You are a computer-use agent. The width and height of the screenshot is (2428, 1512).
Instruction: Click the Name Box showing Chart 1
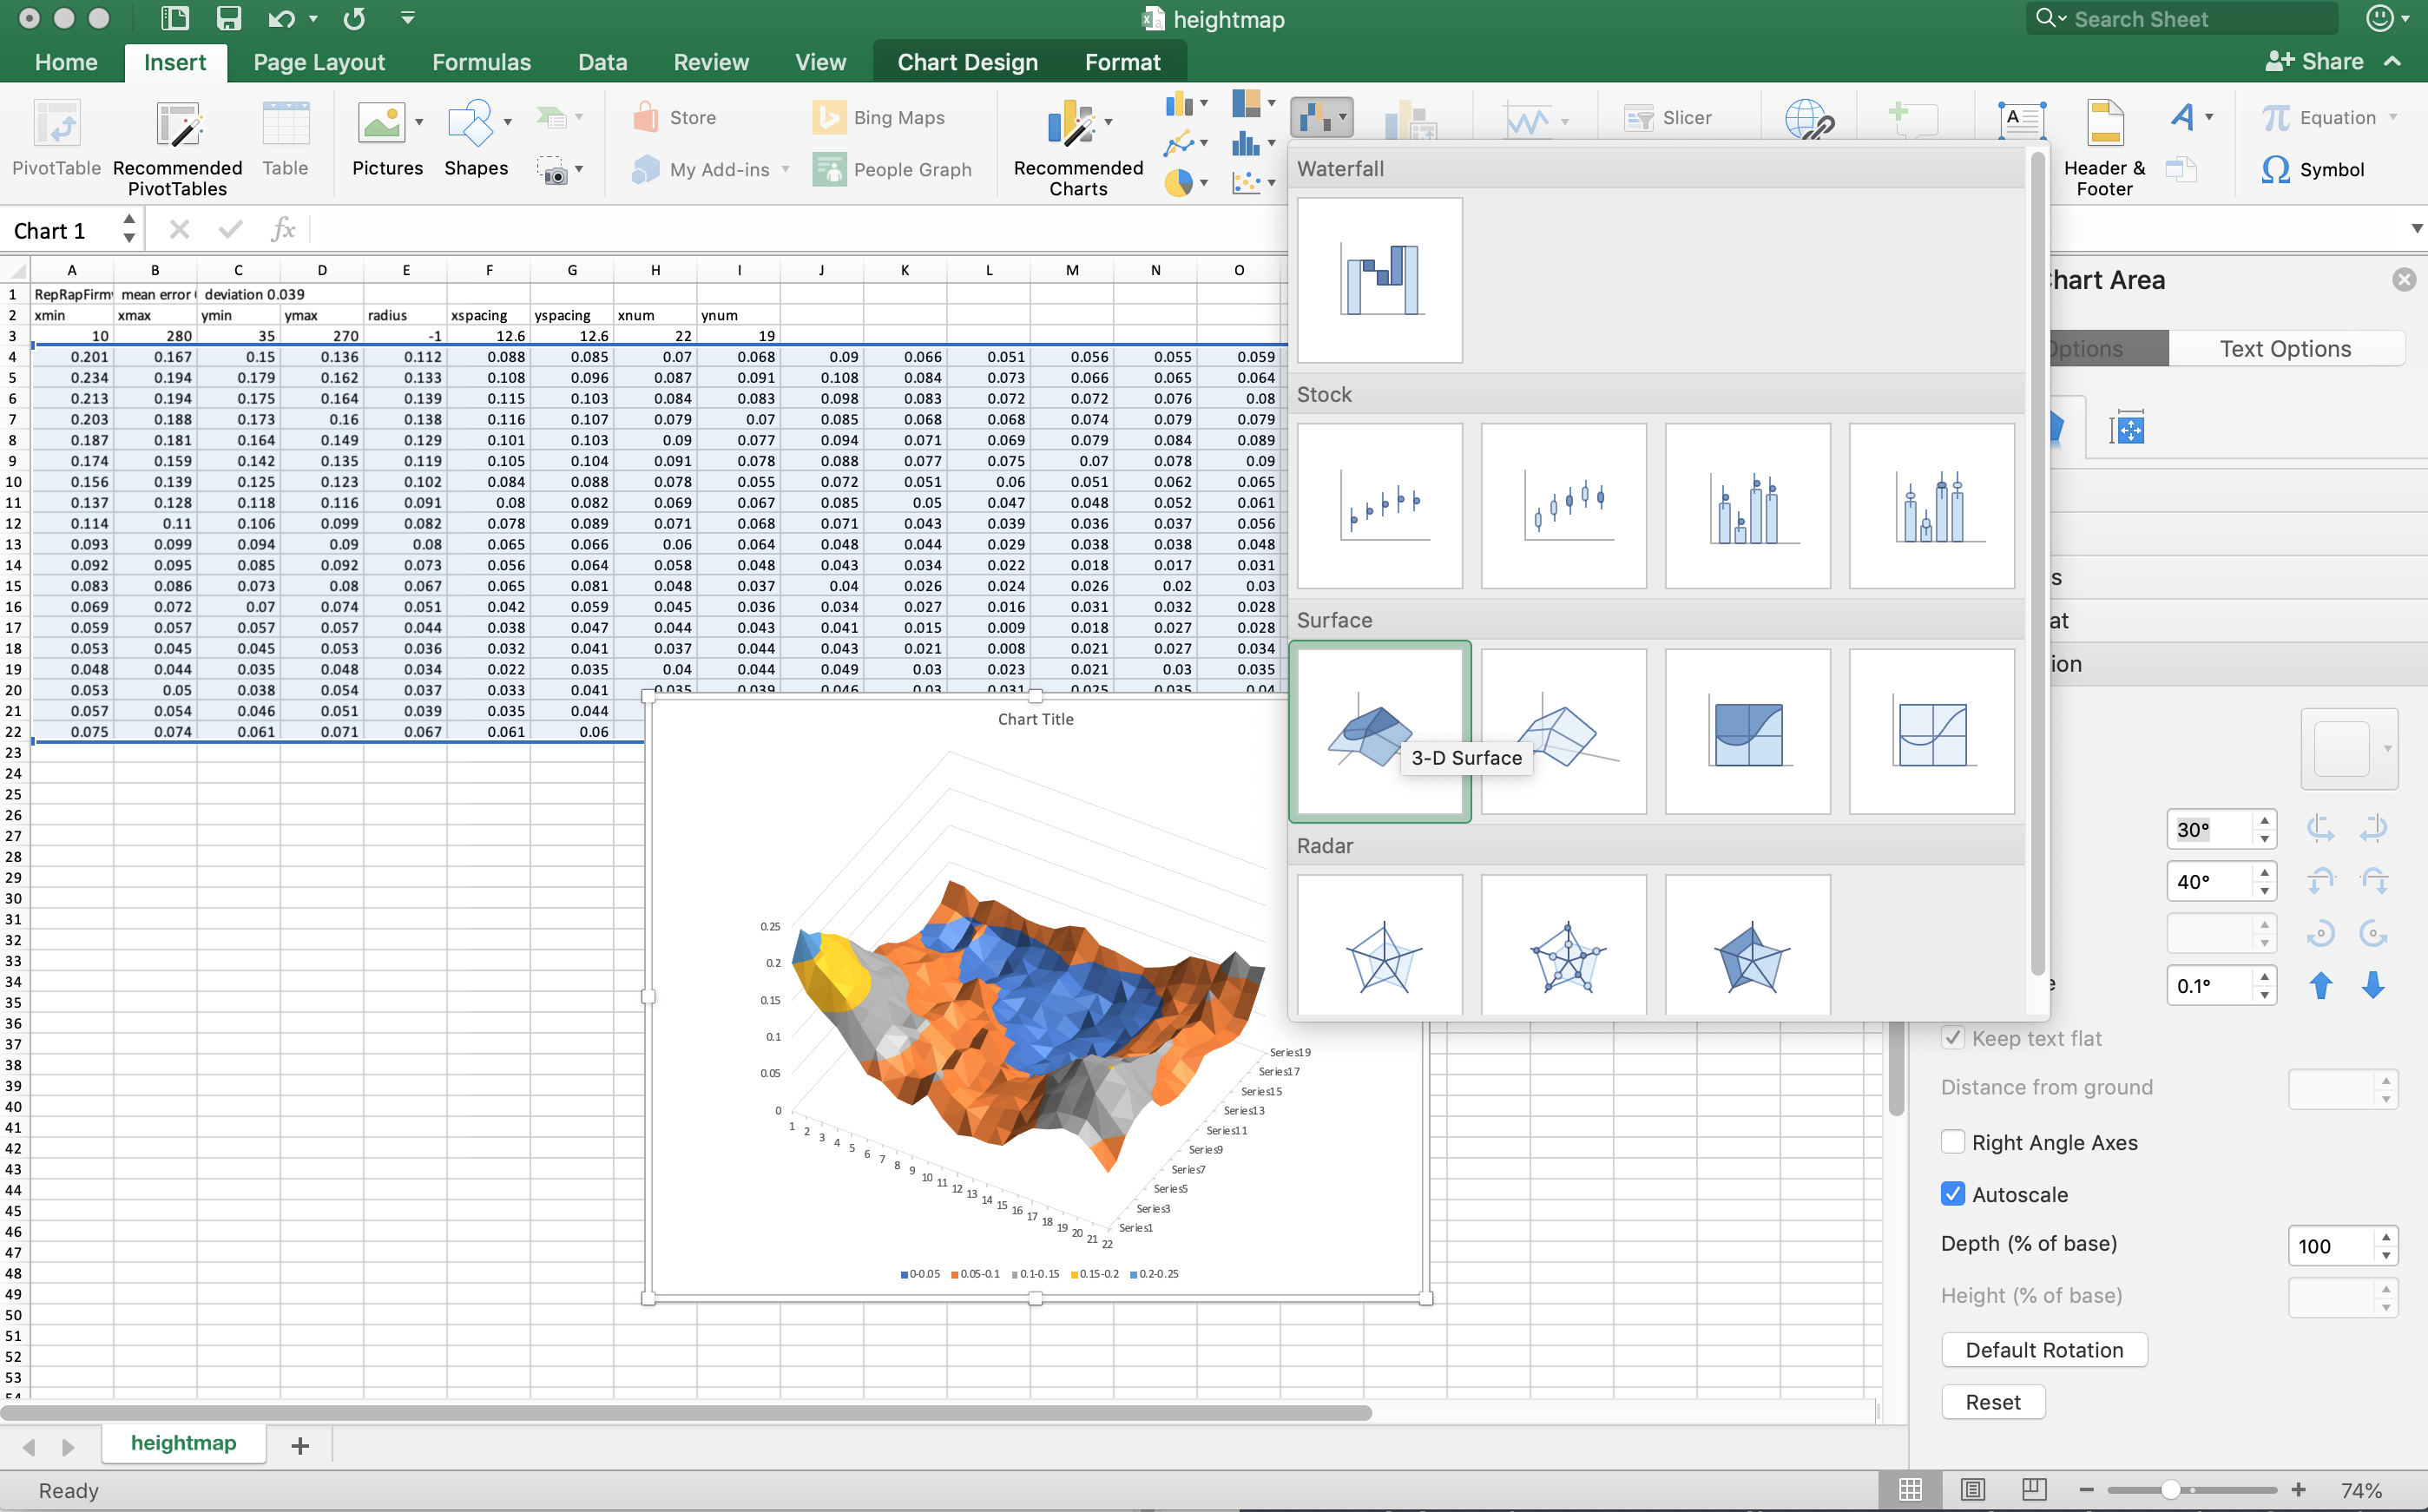tap(61, 230)
